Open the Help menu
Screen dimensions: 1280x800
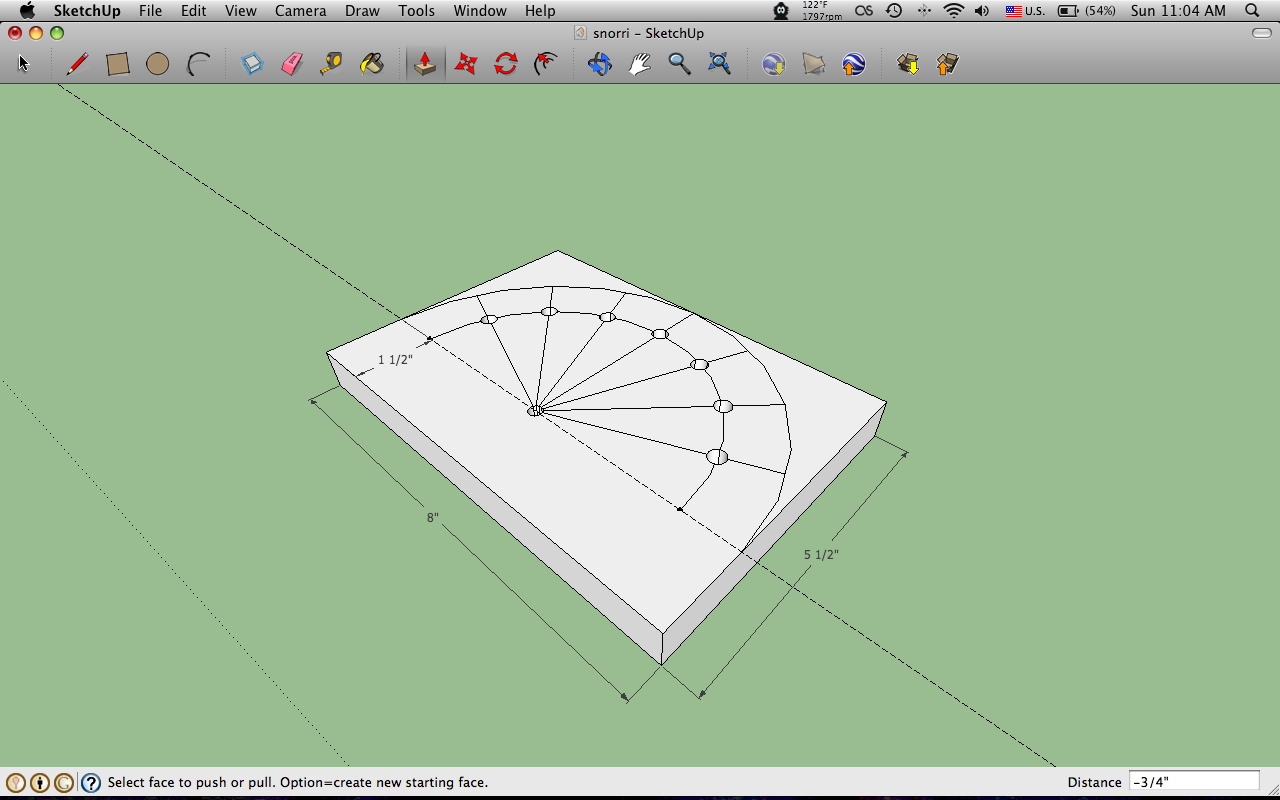pyautogui.click(x=540, y=11)
